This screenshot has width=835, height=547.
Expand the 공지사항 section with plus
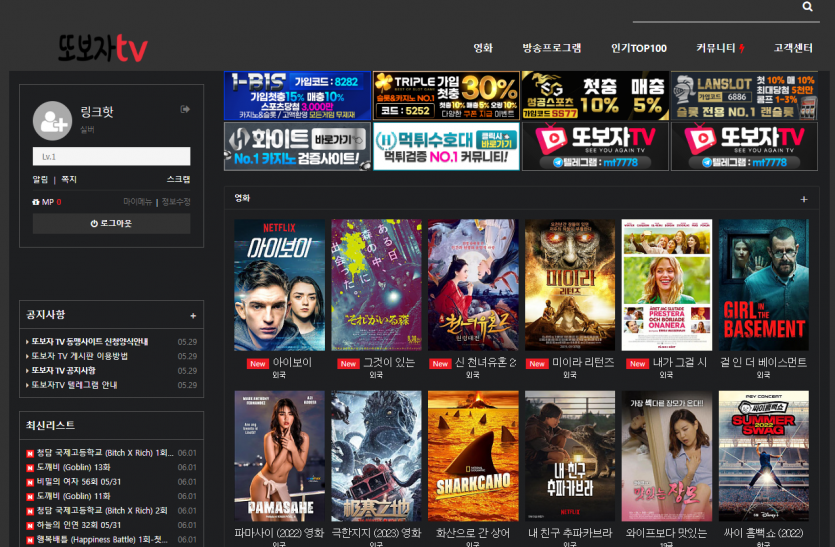tap(193, 315)
